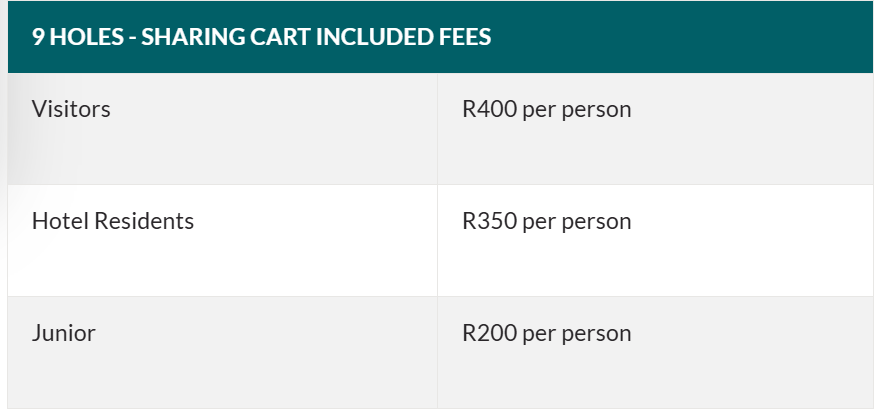Select the 'Junior' row label
Image resolution: width=878 pixels, height=413 pixels.
click(x=63, y=333)
